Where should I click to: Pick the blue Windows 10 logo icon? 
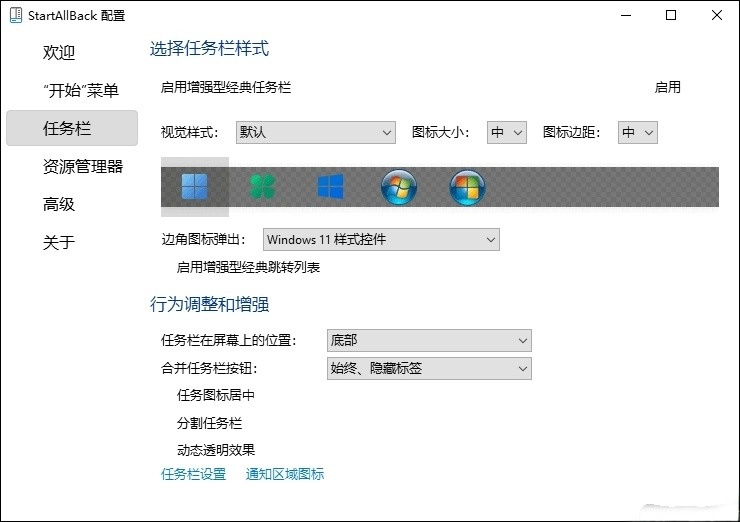point(330,187)
